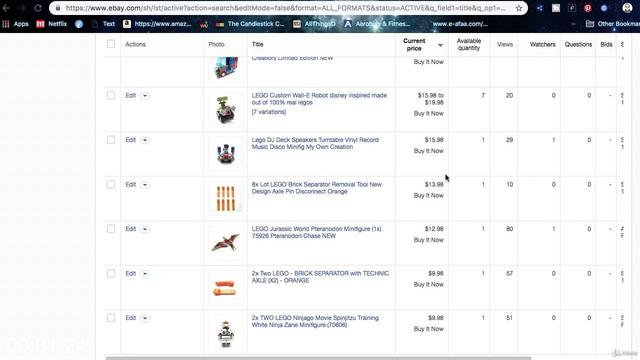
Task: Open the DJ Deck Speakers photo thumbnail
Action: pos(225,154)
